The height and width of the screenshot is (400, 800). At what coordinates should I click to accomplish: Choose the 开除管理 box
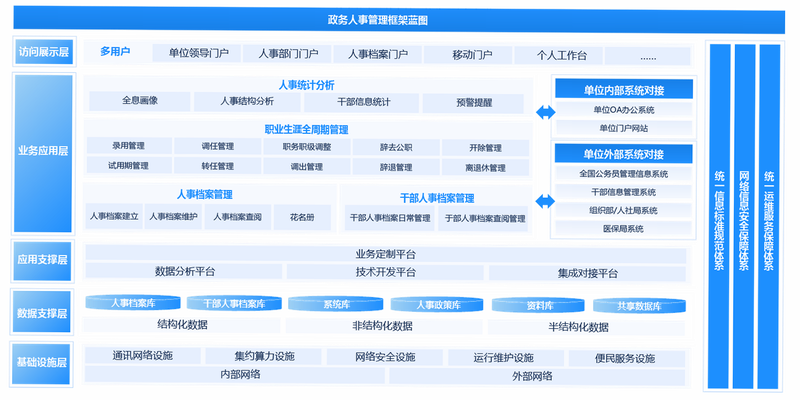coord(486,148)
